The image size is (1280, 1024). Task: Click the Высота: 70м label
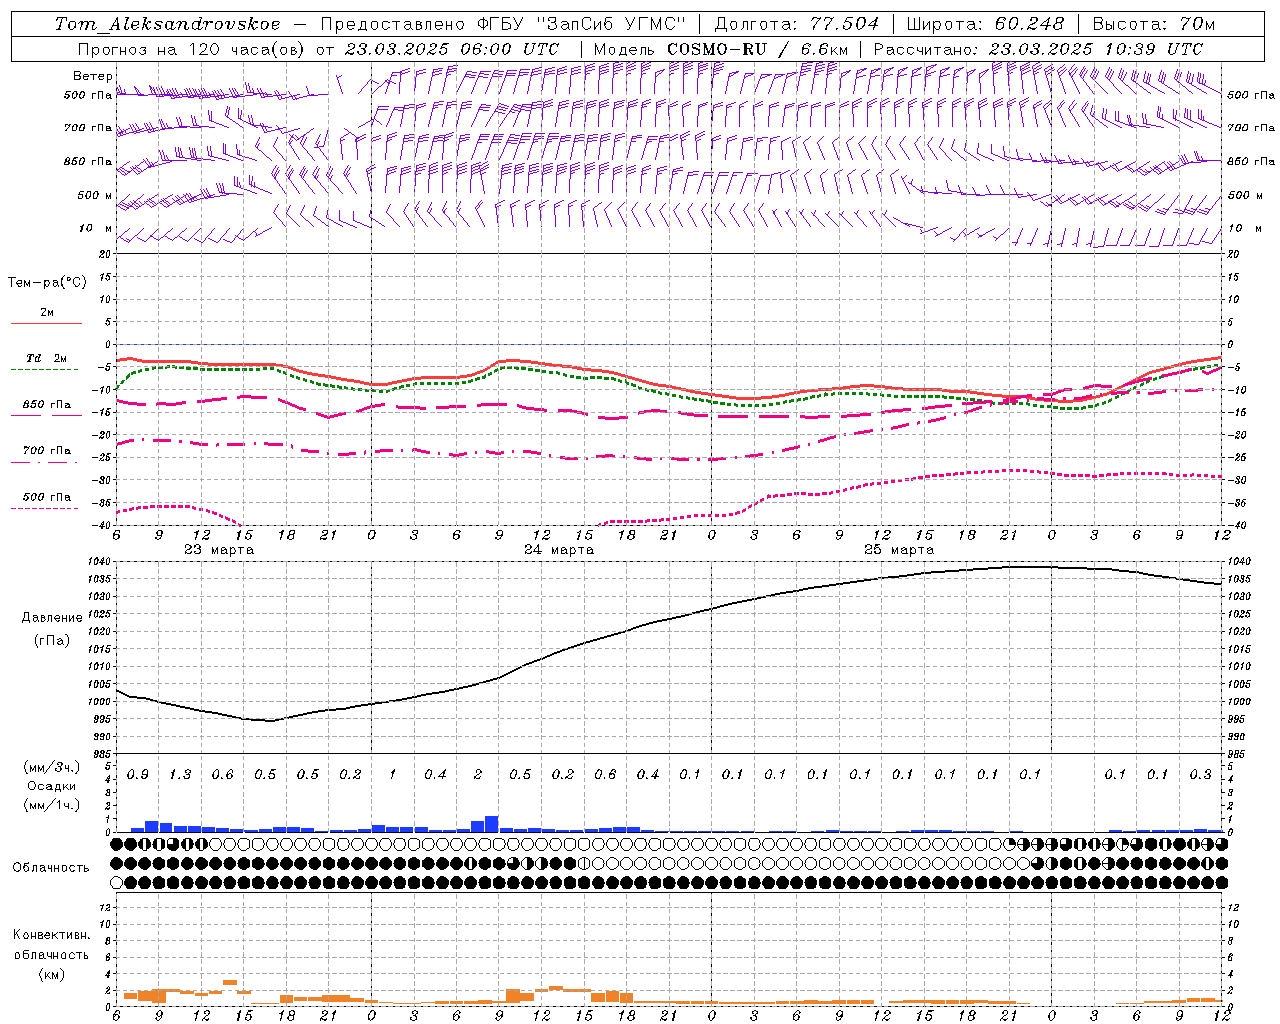point(1154,23)
